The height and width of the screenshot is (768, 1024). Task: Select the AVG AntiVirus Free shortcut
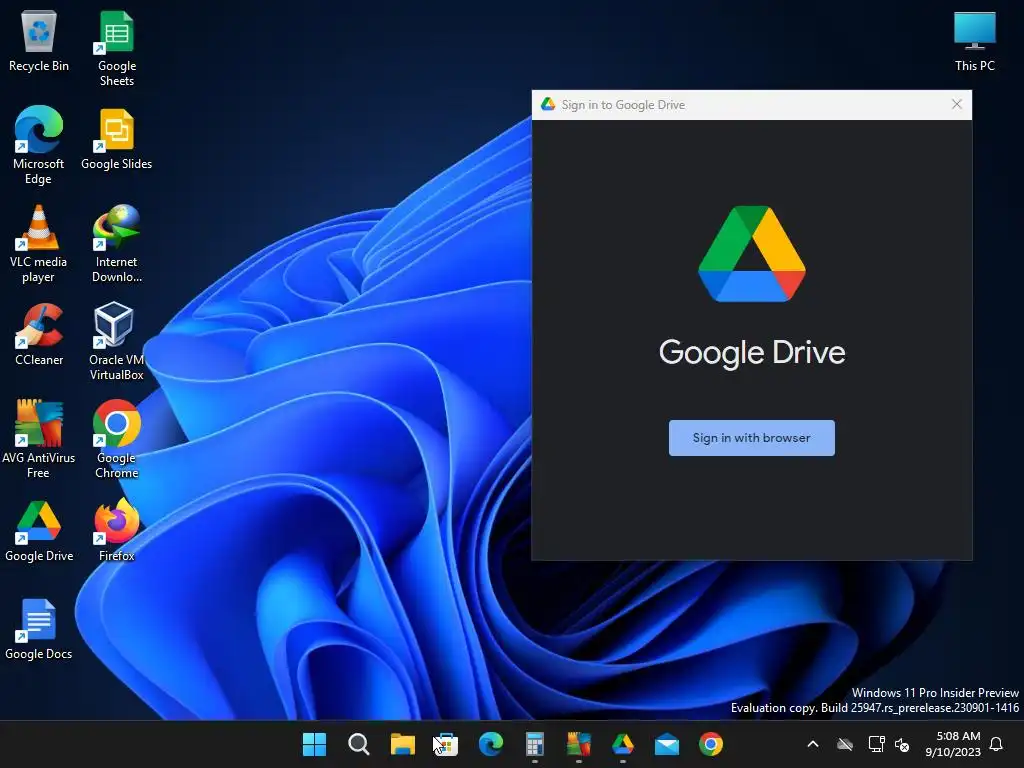39,440
